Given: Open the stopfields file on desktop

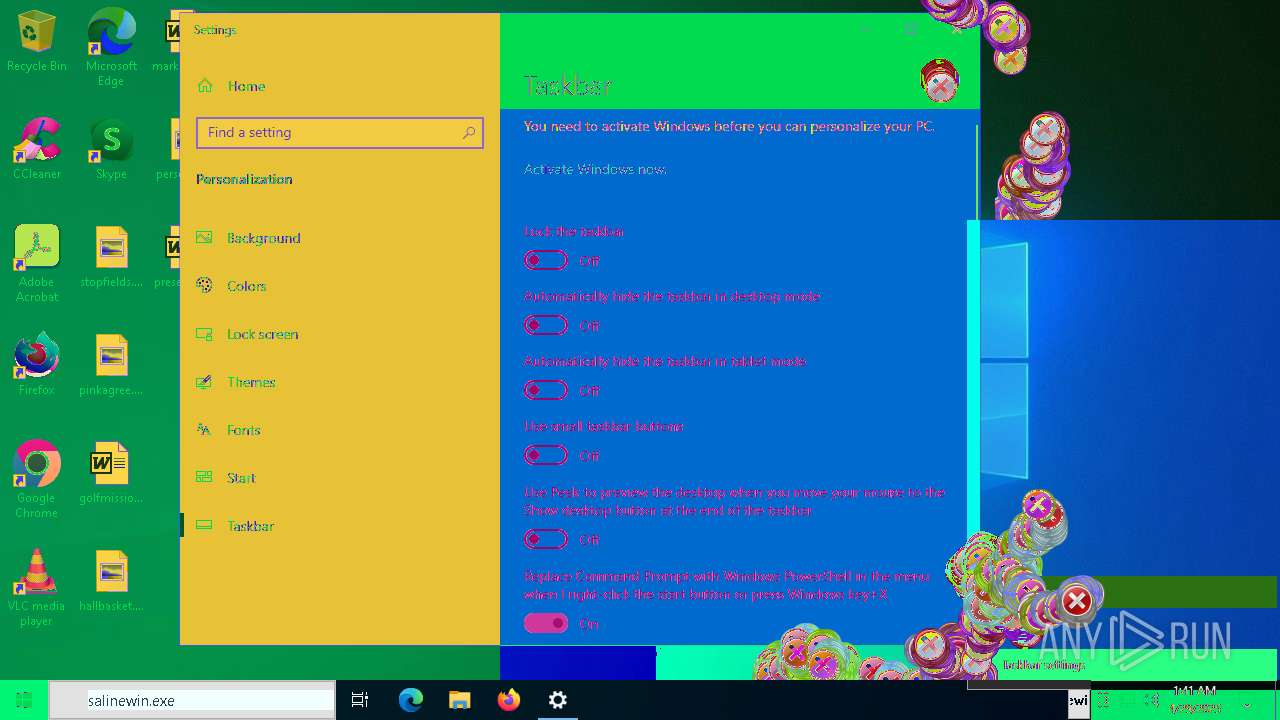Looking at the screenshot, I should [x=111, y=257].
